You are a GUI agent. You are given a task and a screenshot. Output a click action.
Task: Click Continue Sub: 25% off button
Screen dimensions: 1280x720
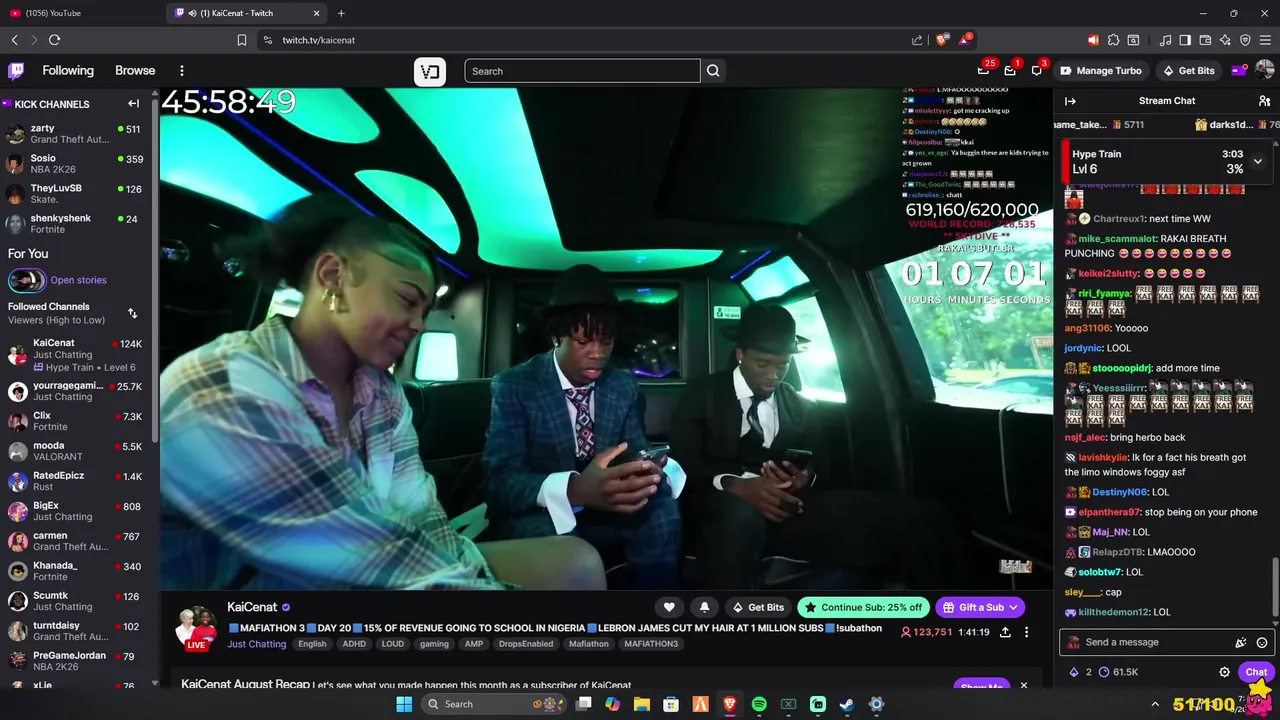(x=863, y=607)
